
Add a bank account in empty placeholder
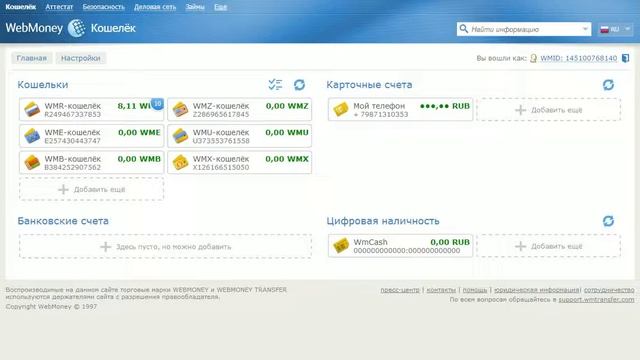pos(165,246)
